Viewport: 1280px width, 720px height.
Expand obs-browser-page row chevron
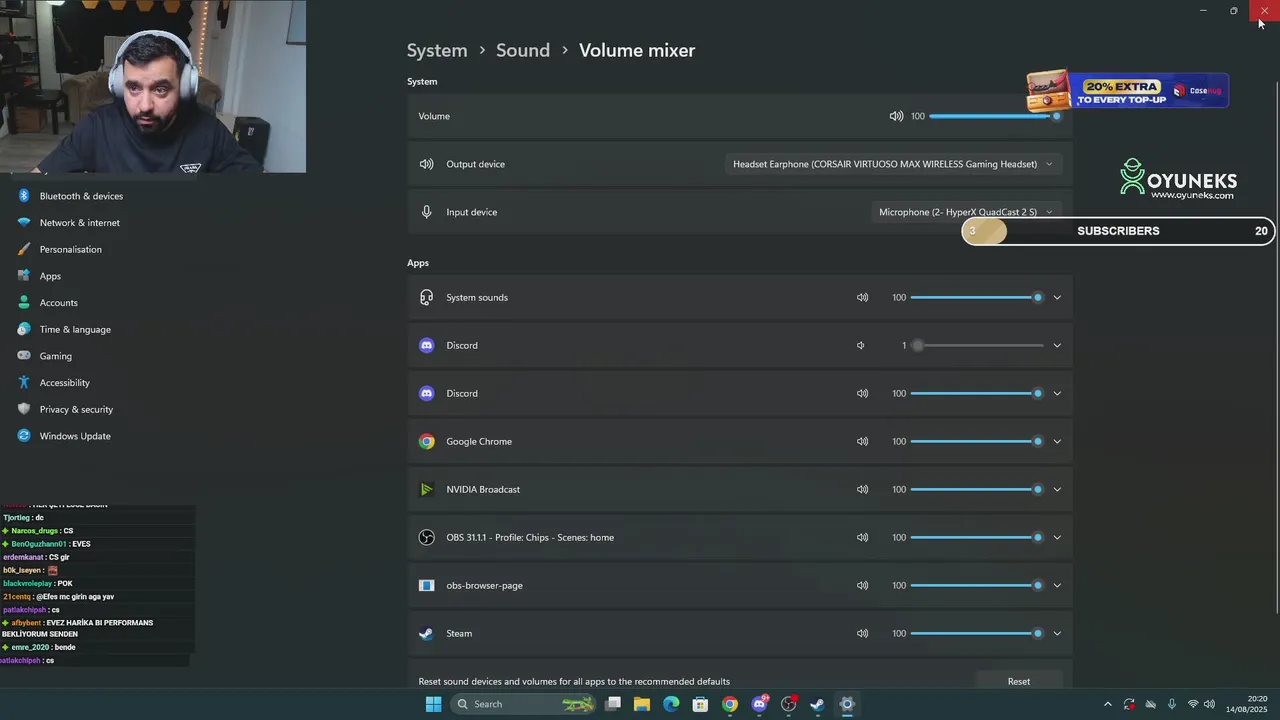coord(1057,585)
